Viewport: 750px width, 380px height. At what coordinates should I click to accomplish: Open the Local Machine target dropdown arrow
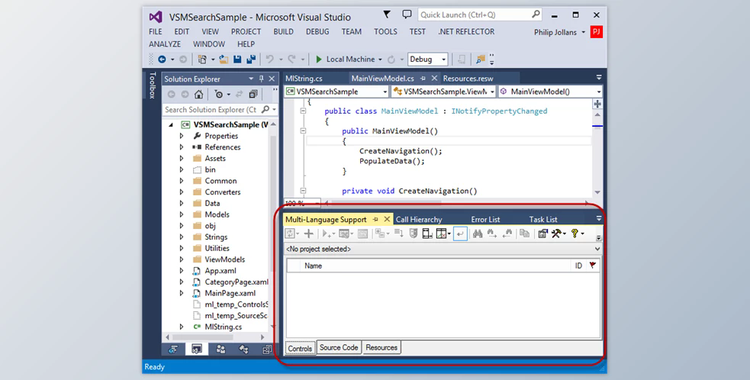click(x=380, y=59)
